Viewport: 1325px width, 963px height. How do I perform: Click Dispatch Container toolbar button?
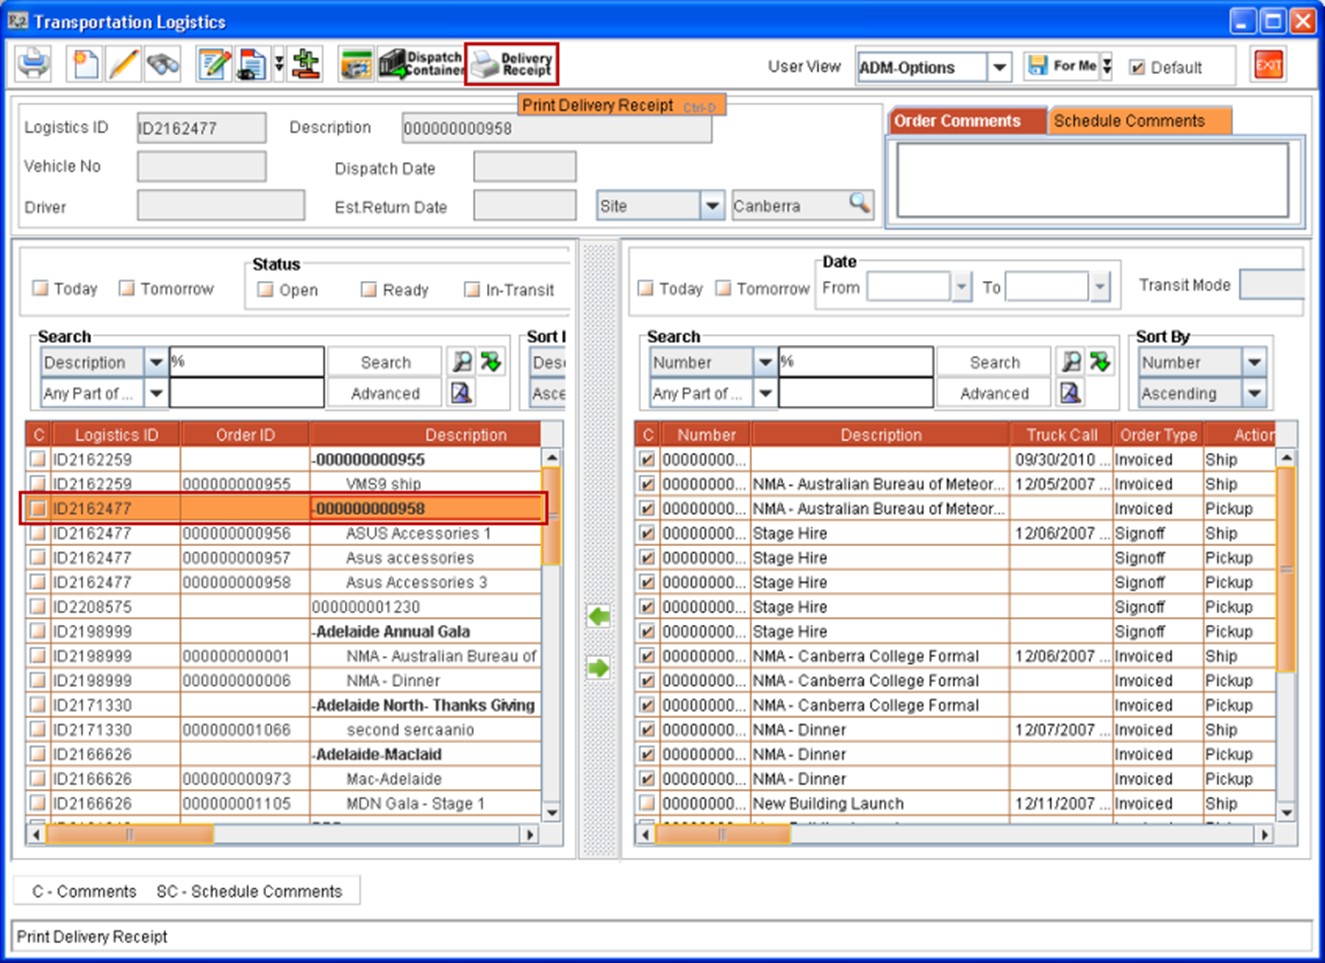pyautogui.click(x=421, y=64)
